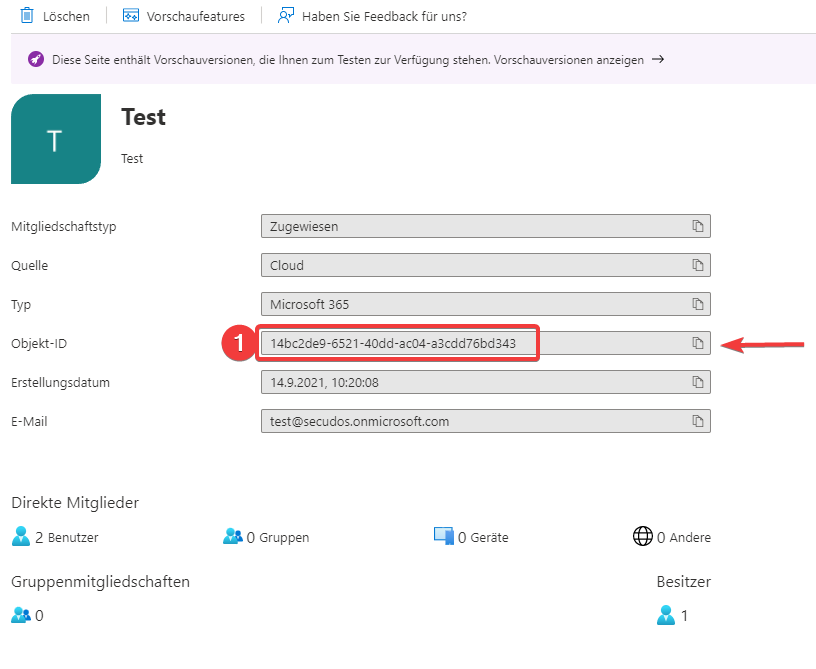Screen dimensions: 816x669
Task: Copy the E-Mail address value
Action: pos(698,421)
